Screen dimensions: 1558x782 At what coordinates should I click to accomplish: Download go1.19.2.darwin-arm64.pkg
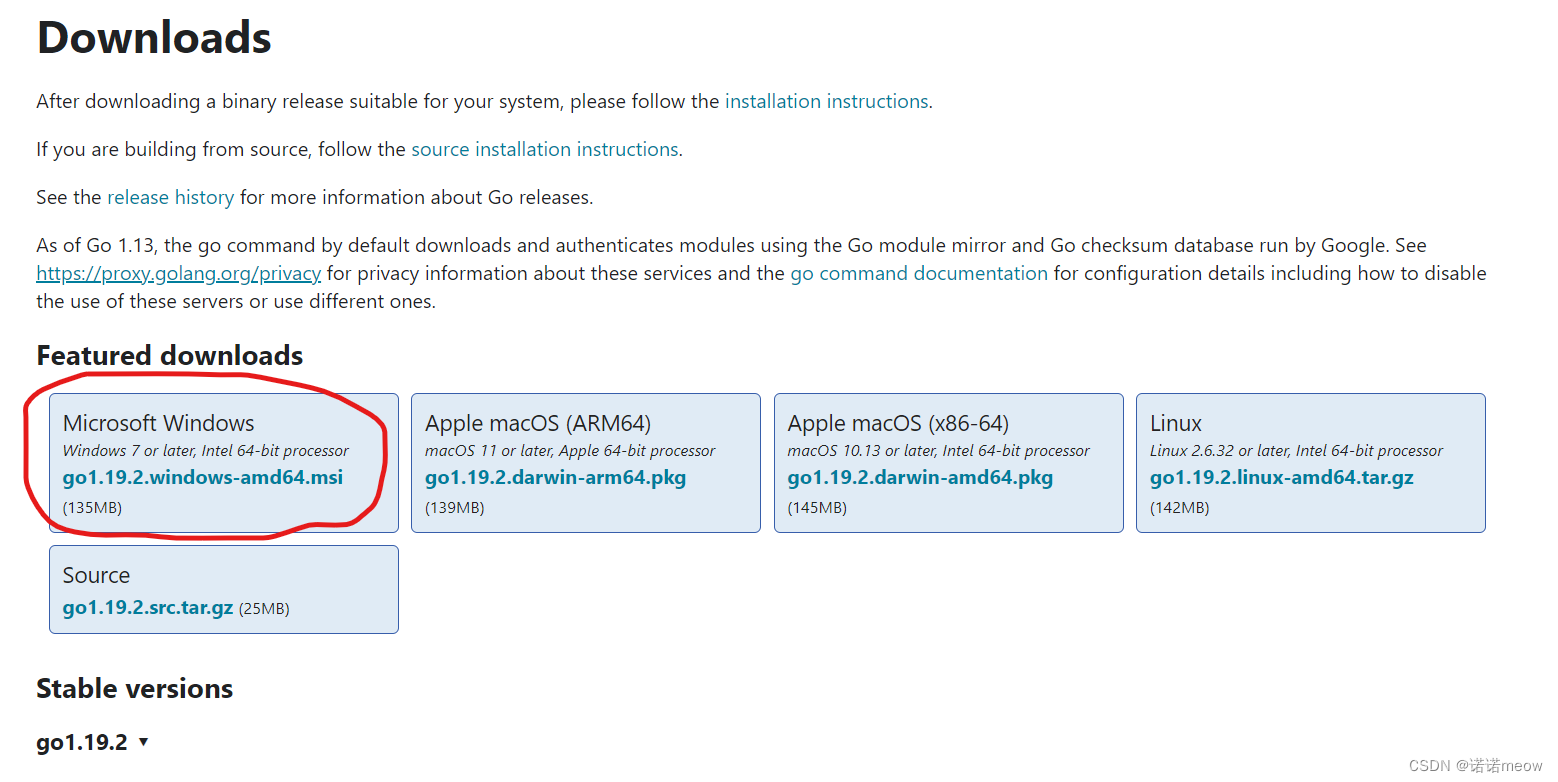tap(556, 477)
